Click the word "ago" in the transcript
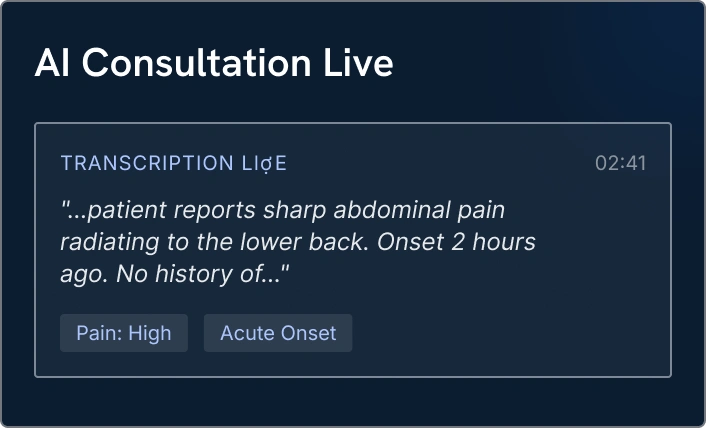Image resolution: width=706 pixels, height=428 pixels. (81, 275)
